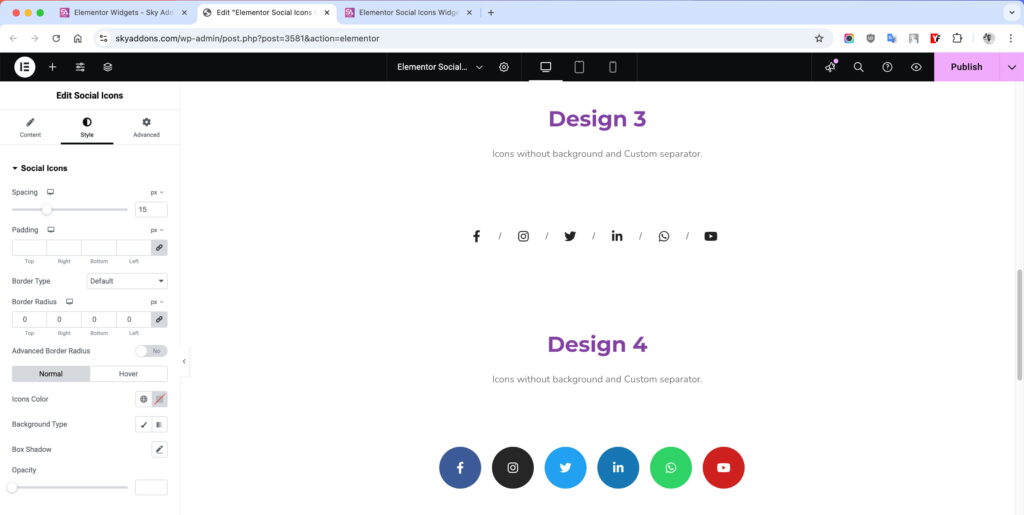Click the Padding Top field
This screenshot has width=1024, height=515.
(x=29, y=247)
